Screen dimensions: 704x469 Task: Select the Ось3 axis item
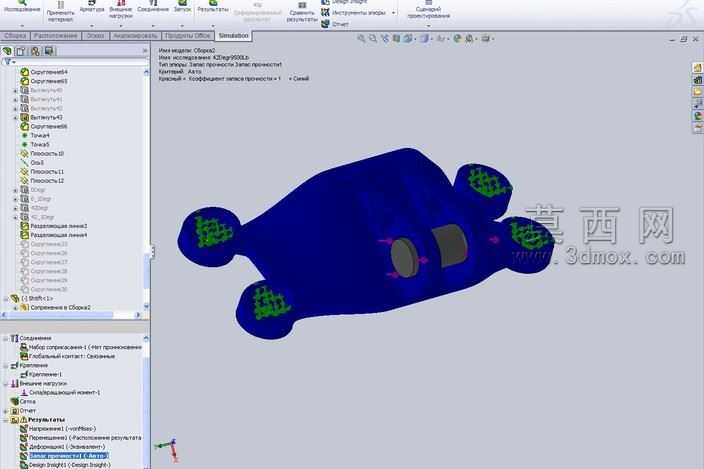click(x=32, y=163)
